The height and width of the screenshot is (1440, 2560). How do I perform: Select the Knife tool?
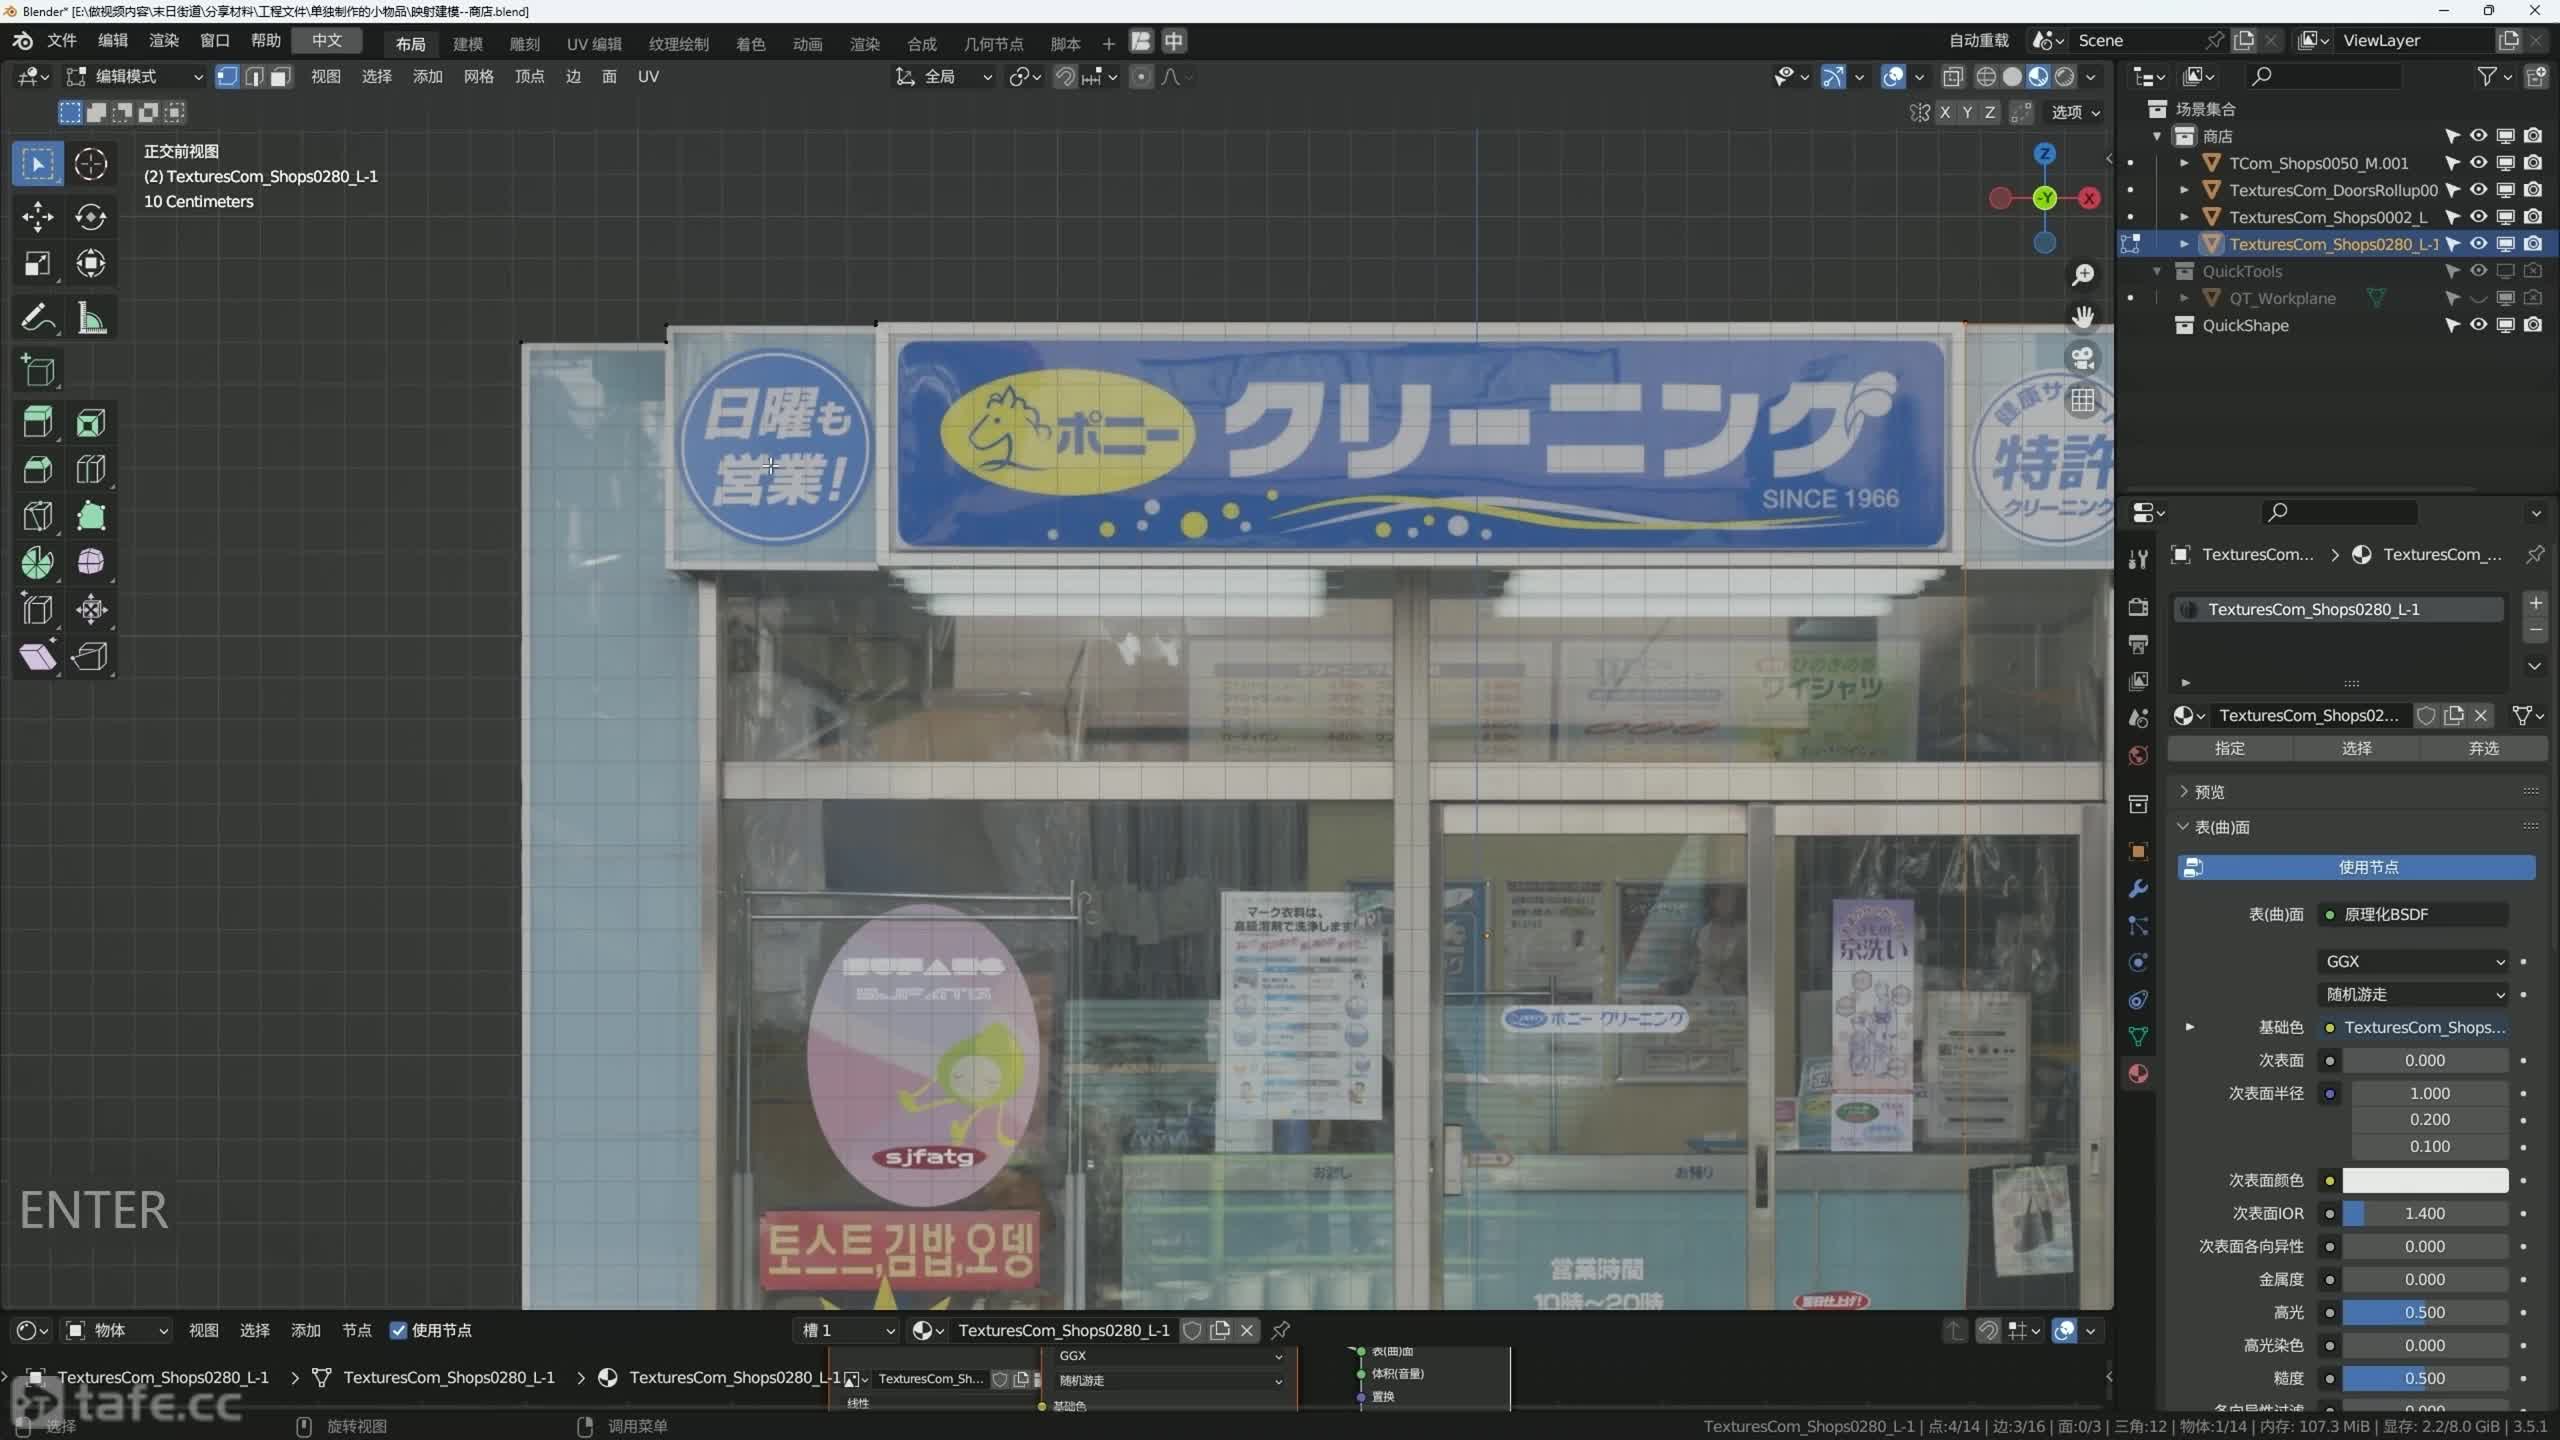point(38,517)
